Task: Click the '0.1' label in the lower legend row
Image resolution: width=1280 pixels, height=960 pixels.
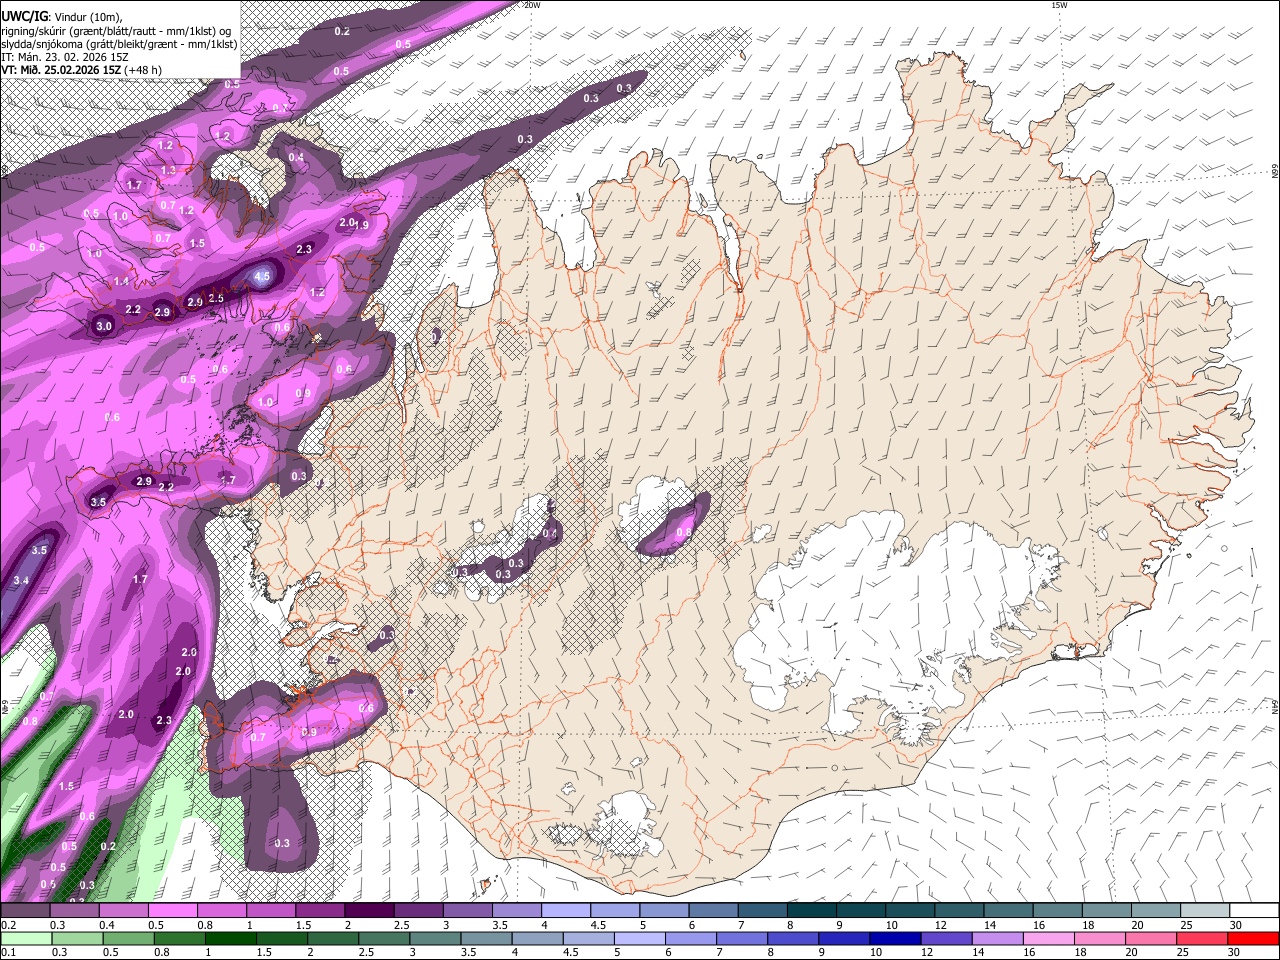Action: 7,953
